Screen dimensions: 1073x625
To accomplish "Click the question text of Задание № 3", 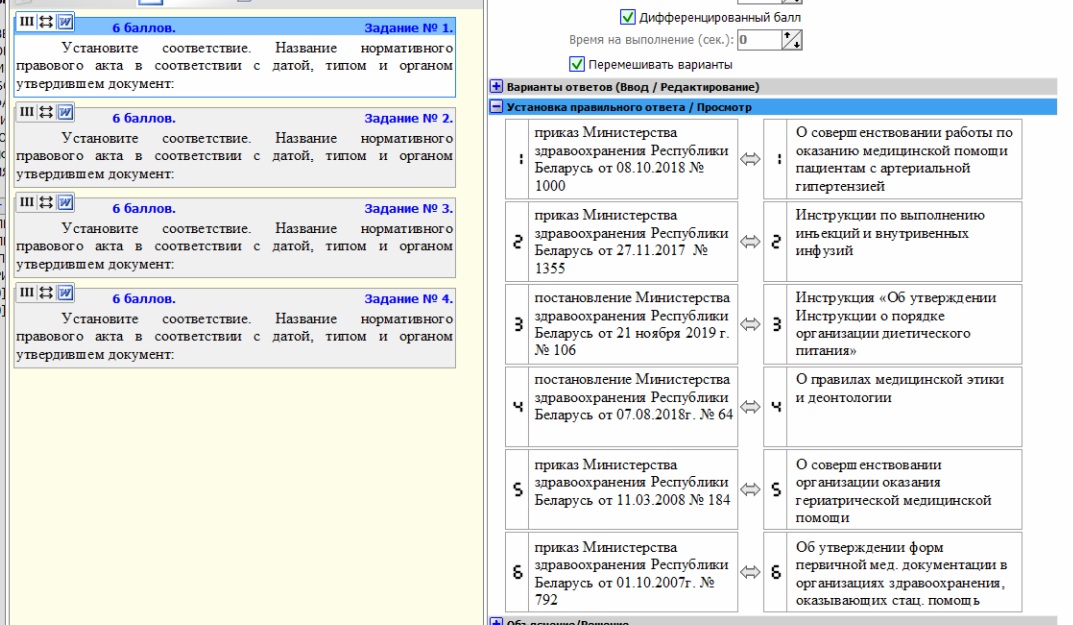I will 235,246.
